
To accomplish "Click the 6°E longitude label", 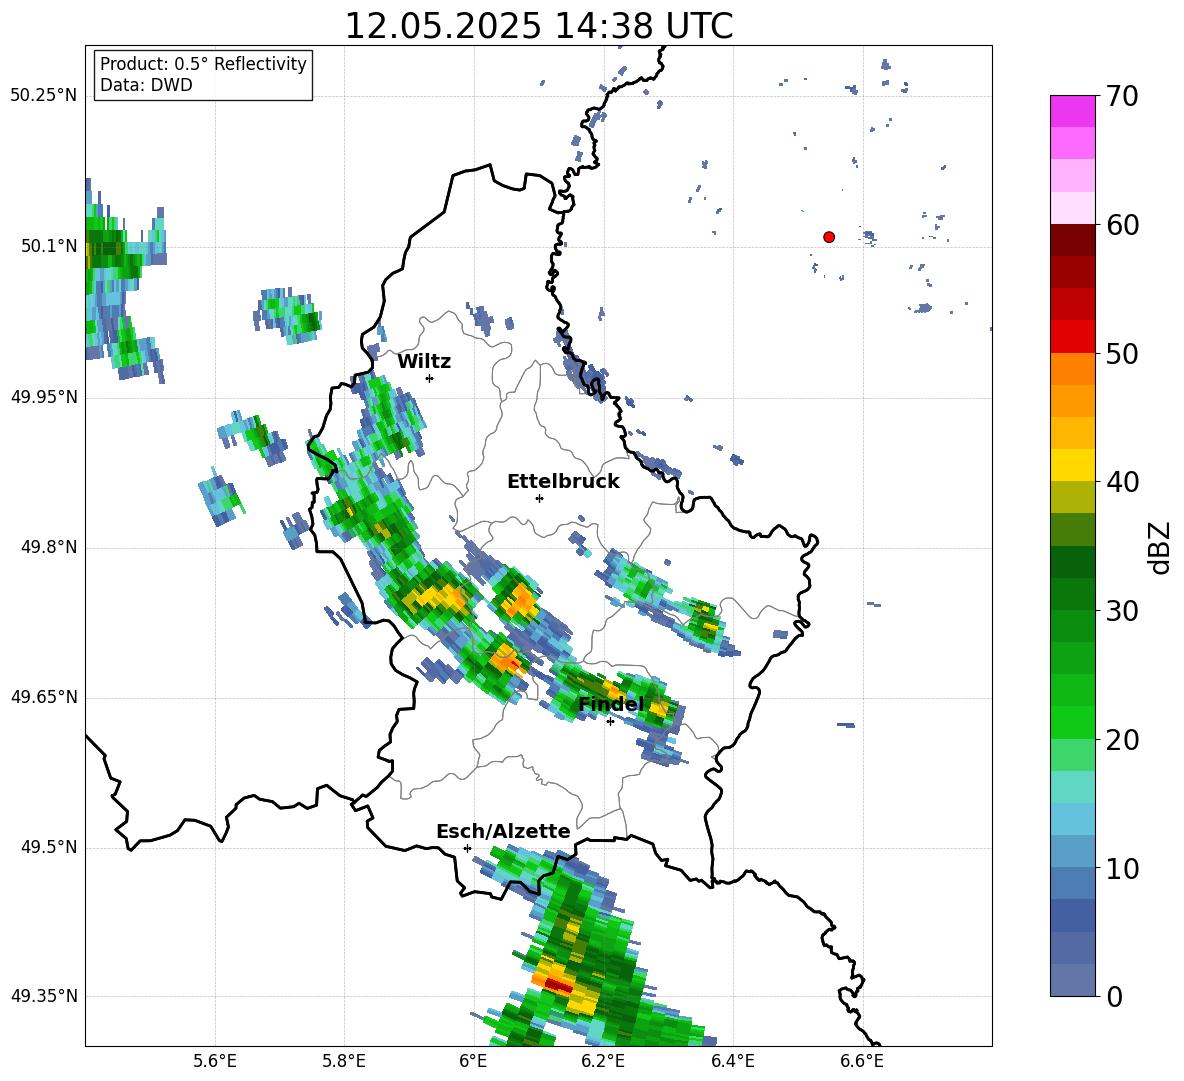I will pos(473,1061).
